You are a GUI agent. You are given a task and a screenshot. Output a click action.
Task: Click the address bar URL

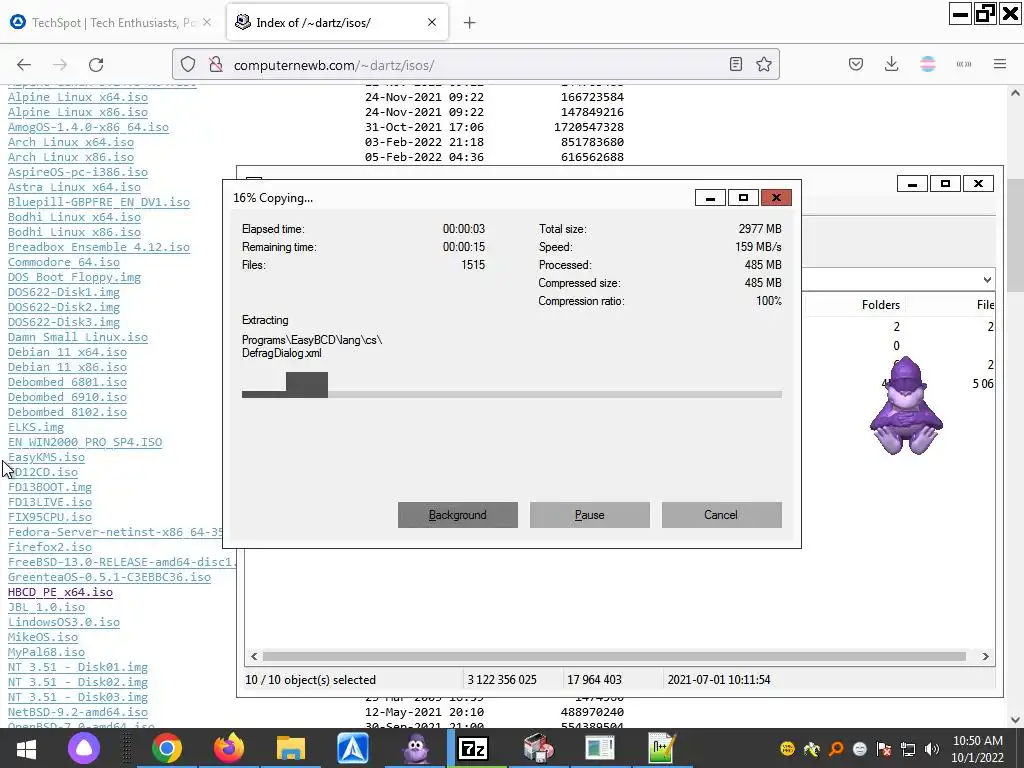(334, 65)
